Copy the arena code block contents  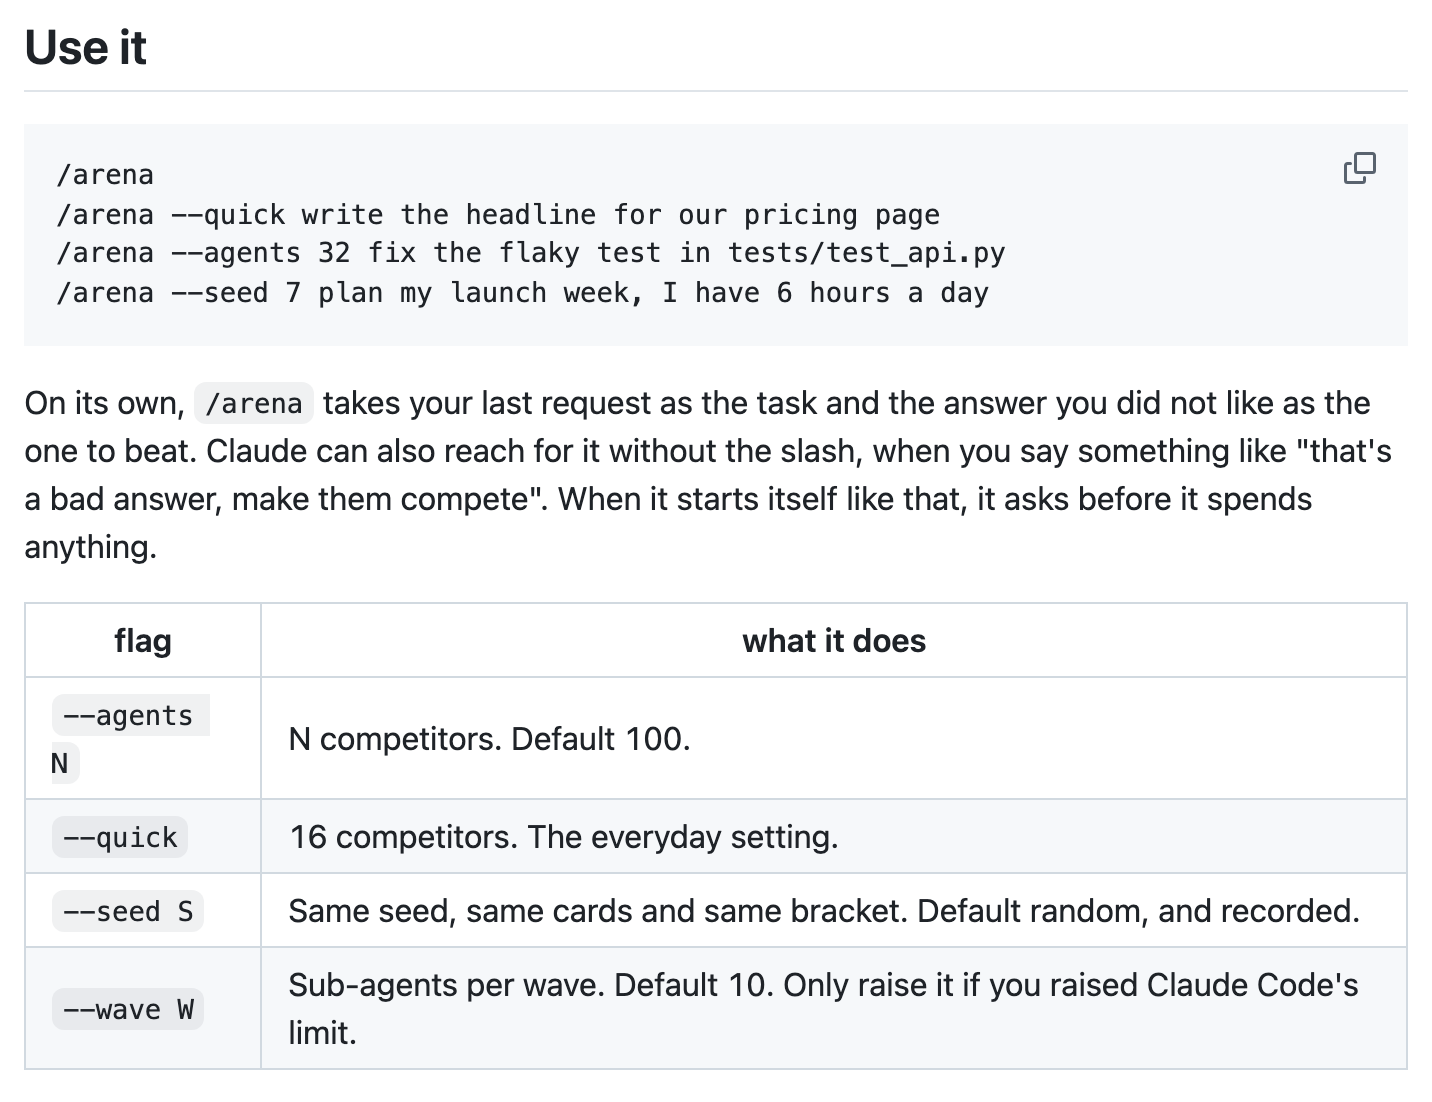(1359, 168)
